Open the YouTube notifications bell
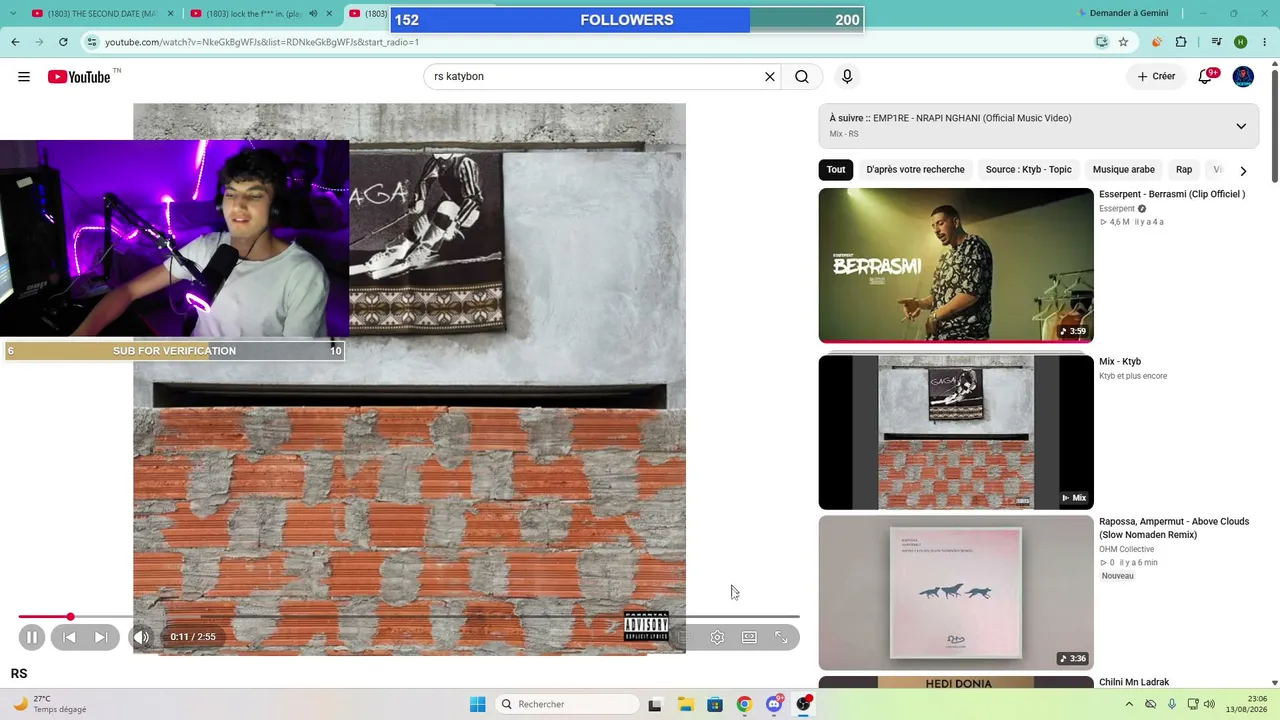This screenshot has width=1280, height=720. (1205, 77)
